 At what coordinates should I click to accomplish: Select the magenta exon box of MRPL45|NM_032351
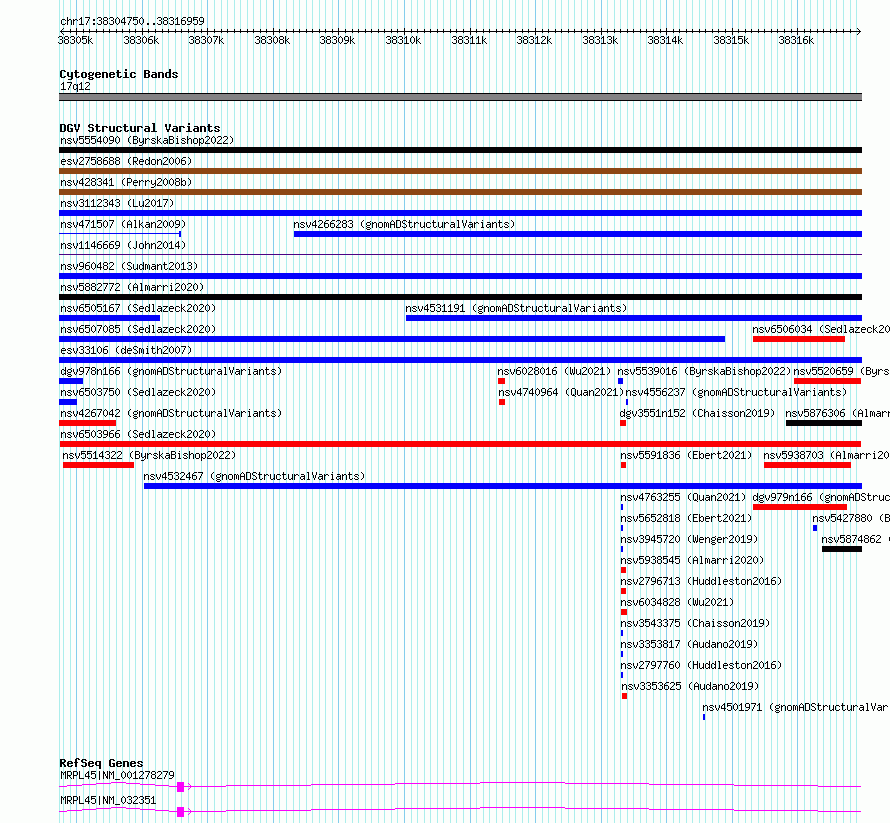[180, 812]
